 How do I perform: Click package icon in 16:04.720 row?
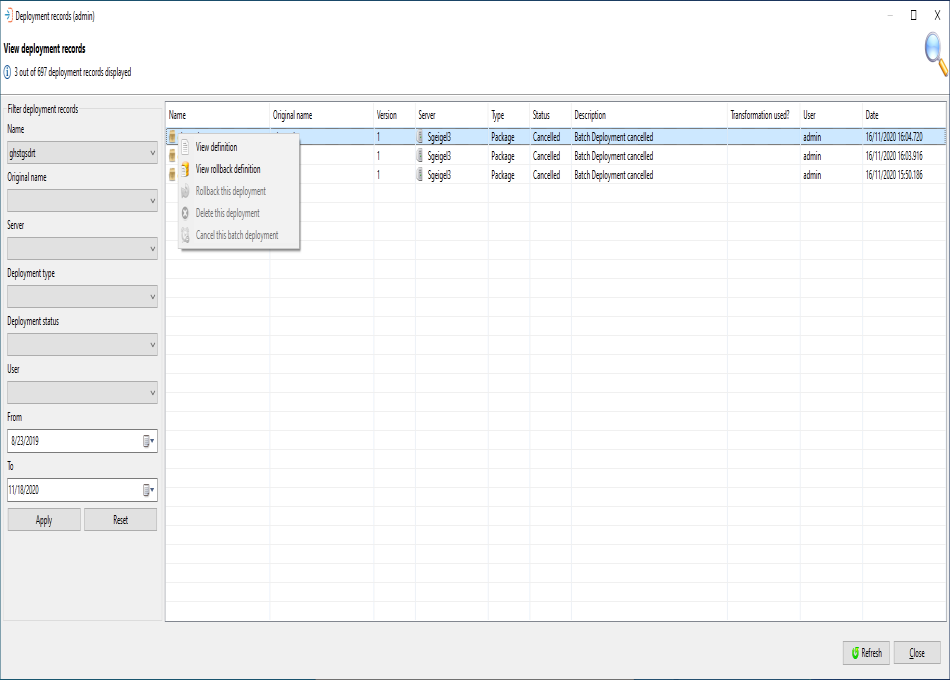tap(172, 137)
